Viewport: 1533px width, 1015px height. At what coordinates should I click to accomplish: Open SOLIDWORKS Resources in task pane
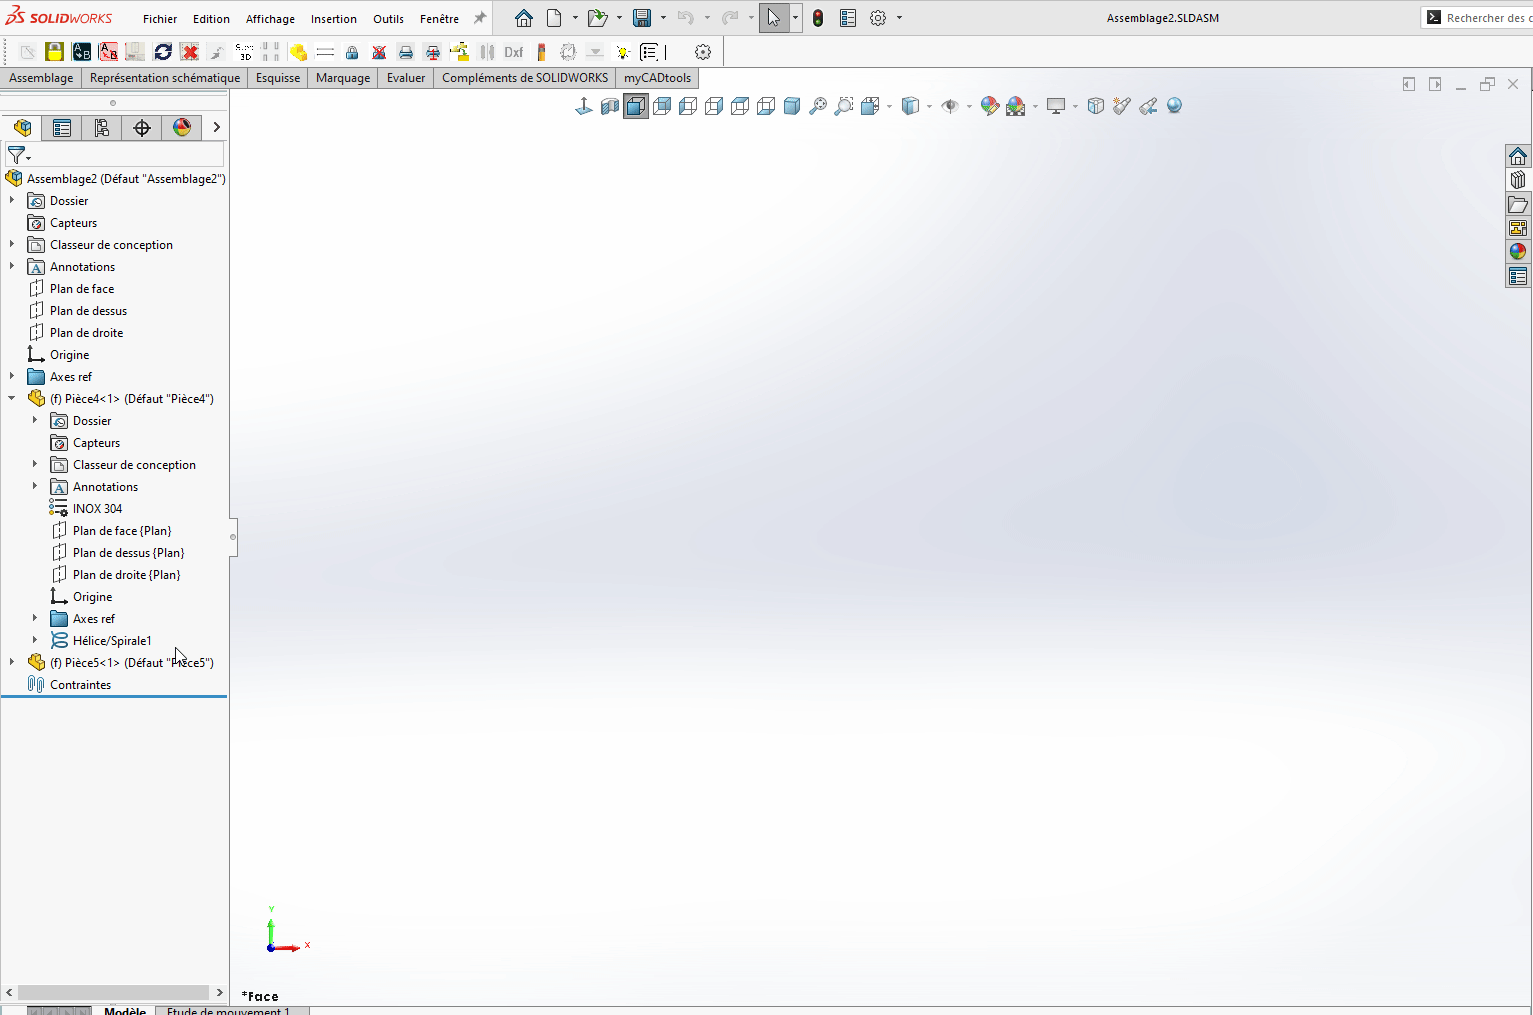[1518, 156]
